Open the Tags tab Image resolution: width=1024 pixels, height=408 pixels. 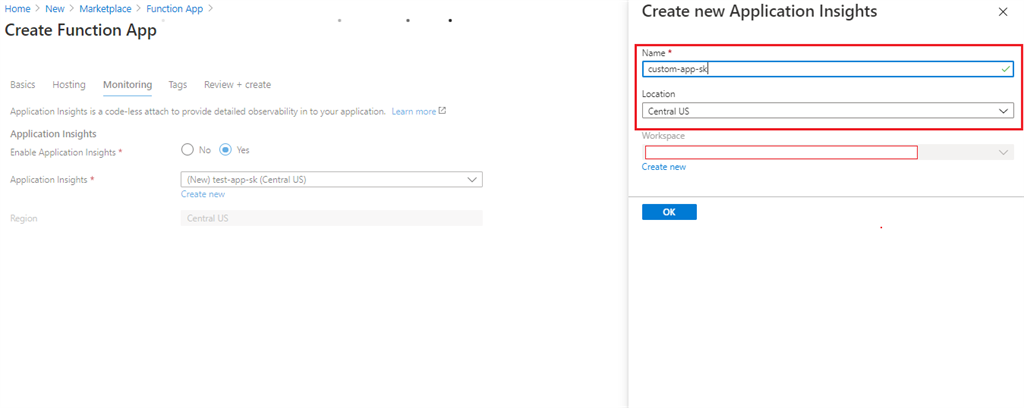click(178, 85)
